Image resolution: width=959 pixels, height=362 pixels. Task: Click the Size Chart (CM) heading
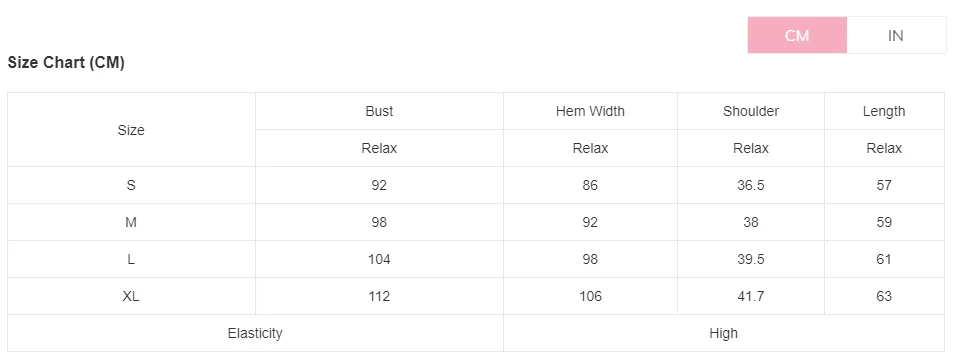[66, 62]
